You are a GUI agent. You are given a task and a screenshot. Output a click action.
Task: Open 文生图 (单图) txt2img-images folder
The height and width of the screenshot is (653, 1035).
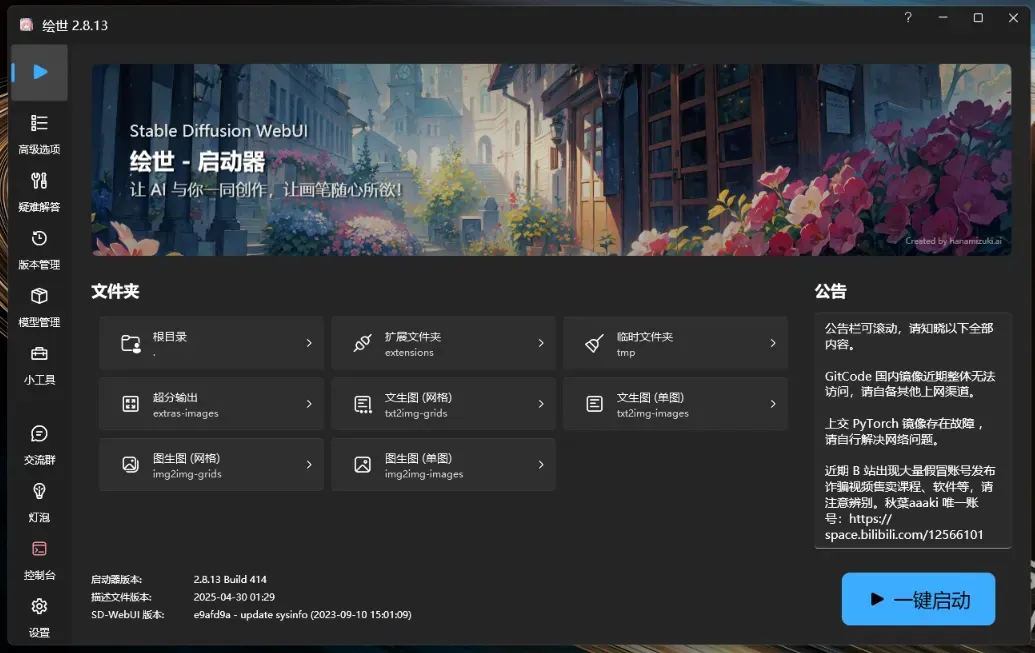[675, 404]
